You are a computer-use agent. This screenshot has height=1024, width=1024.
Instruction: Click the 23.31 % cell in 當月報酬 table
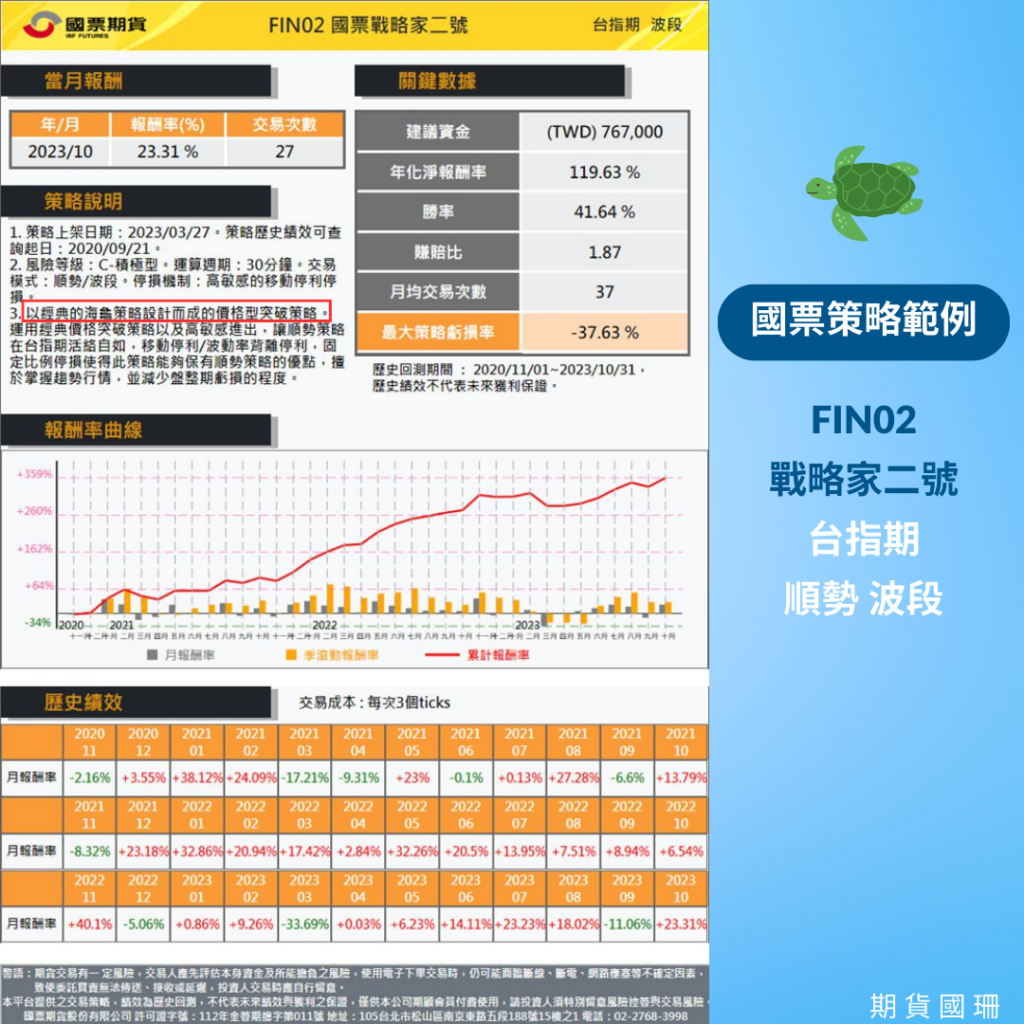click(168, 152)
